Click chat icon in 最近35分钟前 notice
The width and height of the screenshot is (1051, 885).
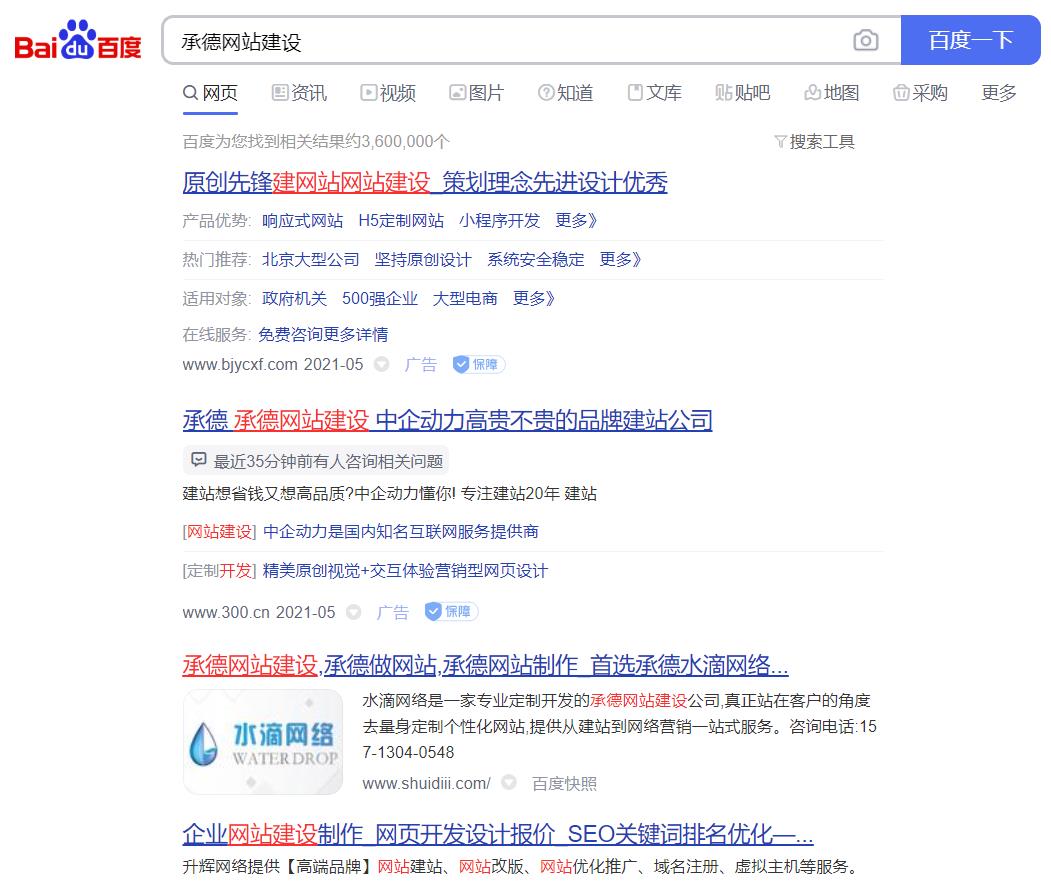pyautogui.click(x=198, y=460)
